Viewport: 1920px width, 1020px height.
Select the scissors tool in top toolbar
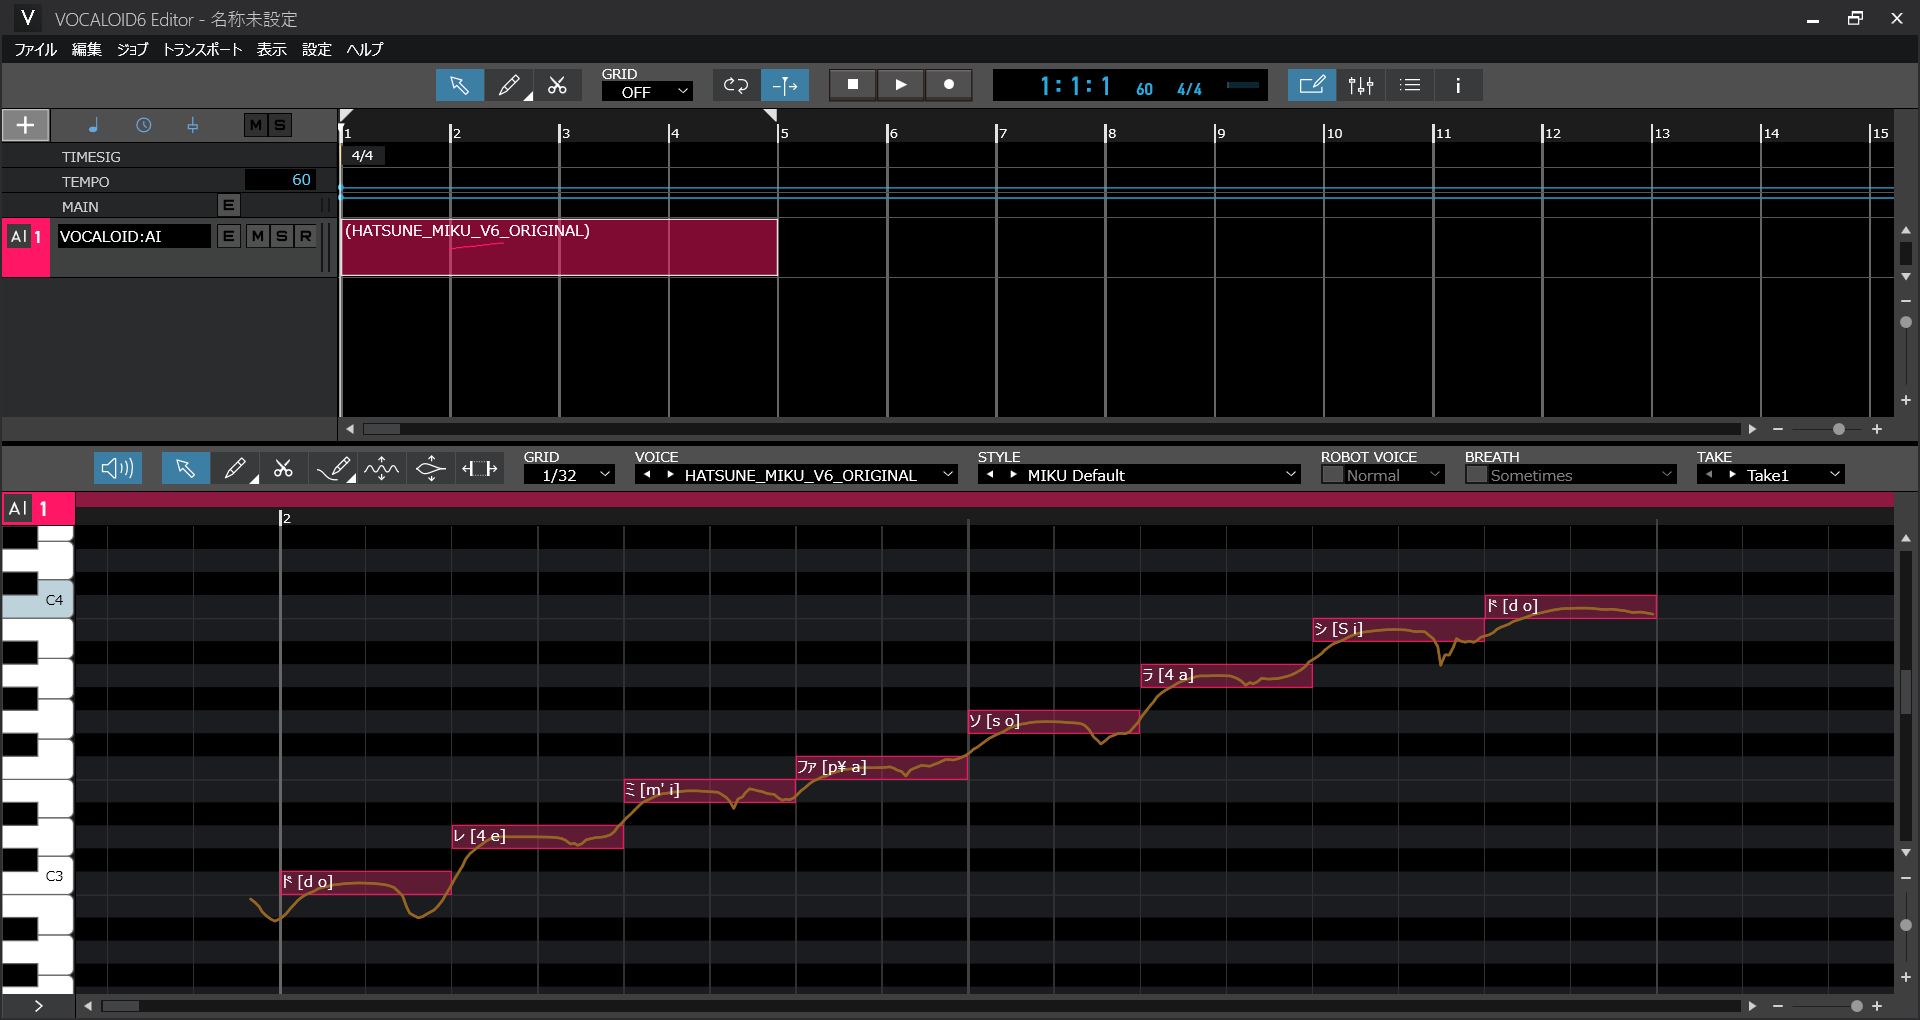click(x=558, y=85)
